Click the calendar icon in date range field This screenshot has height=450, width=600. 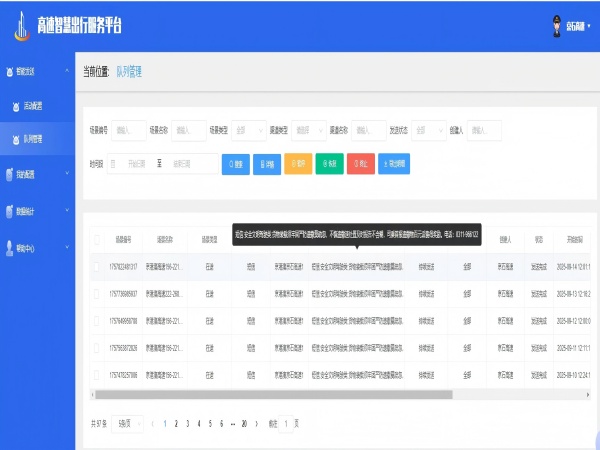point(113,164)
